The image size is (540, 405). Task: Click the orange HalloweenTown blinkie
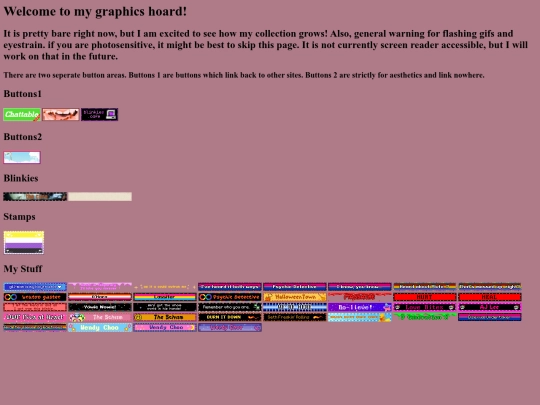point(294,297)
